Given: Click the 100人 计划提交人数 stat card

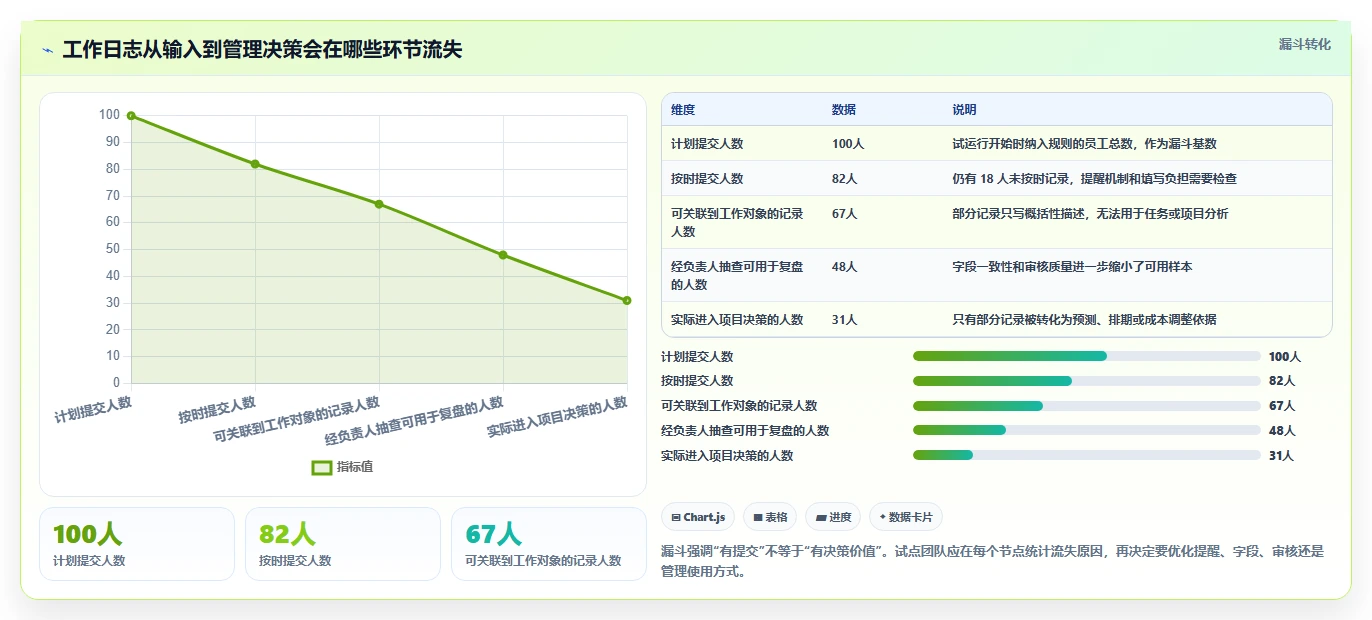Looking at the screenshot, I should tap(137, 544).
